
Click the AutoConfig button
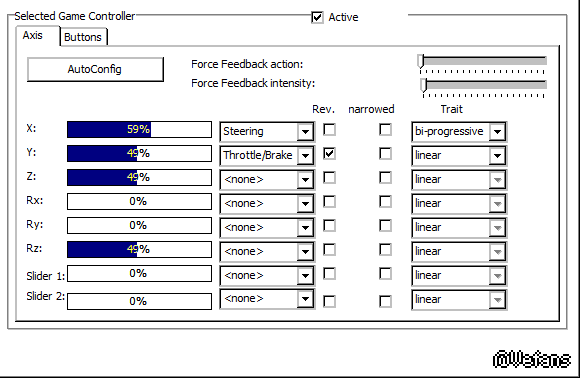click(x=95, y=69)
